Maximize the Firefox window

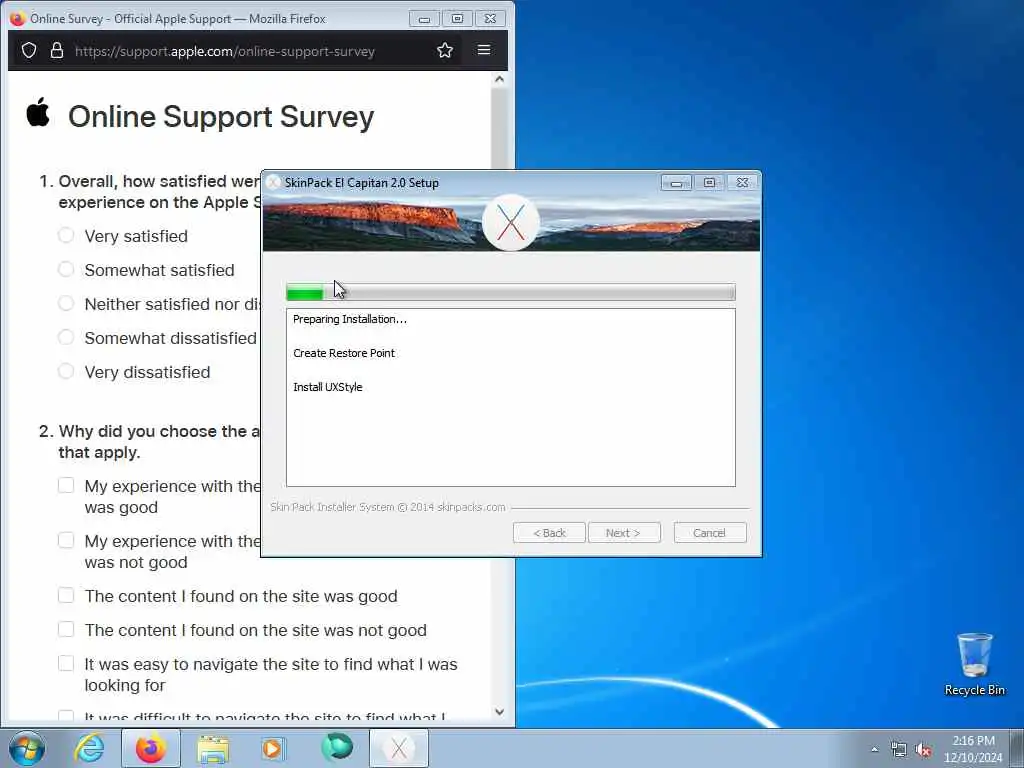point(457,18)
